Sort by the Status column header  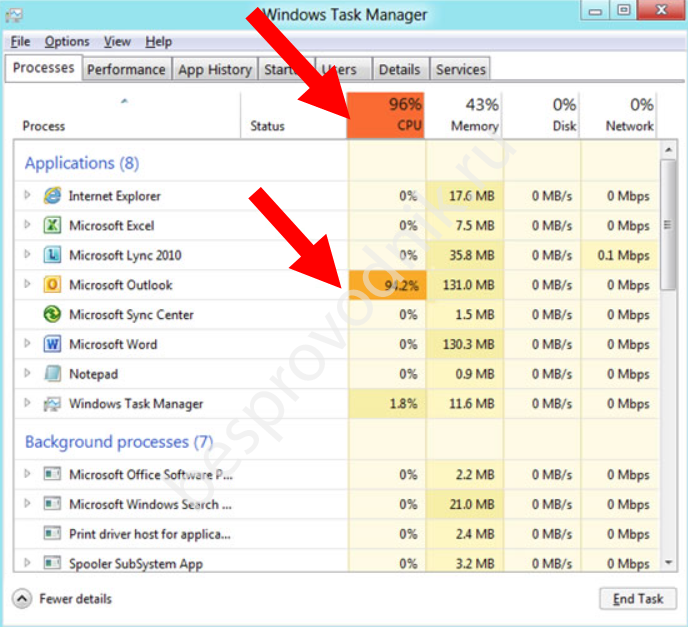tap(293, 115)
